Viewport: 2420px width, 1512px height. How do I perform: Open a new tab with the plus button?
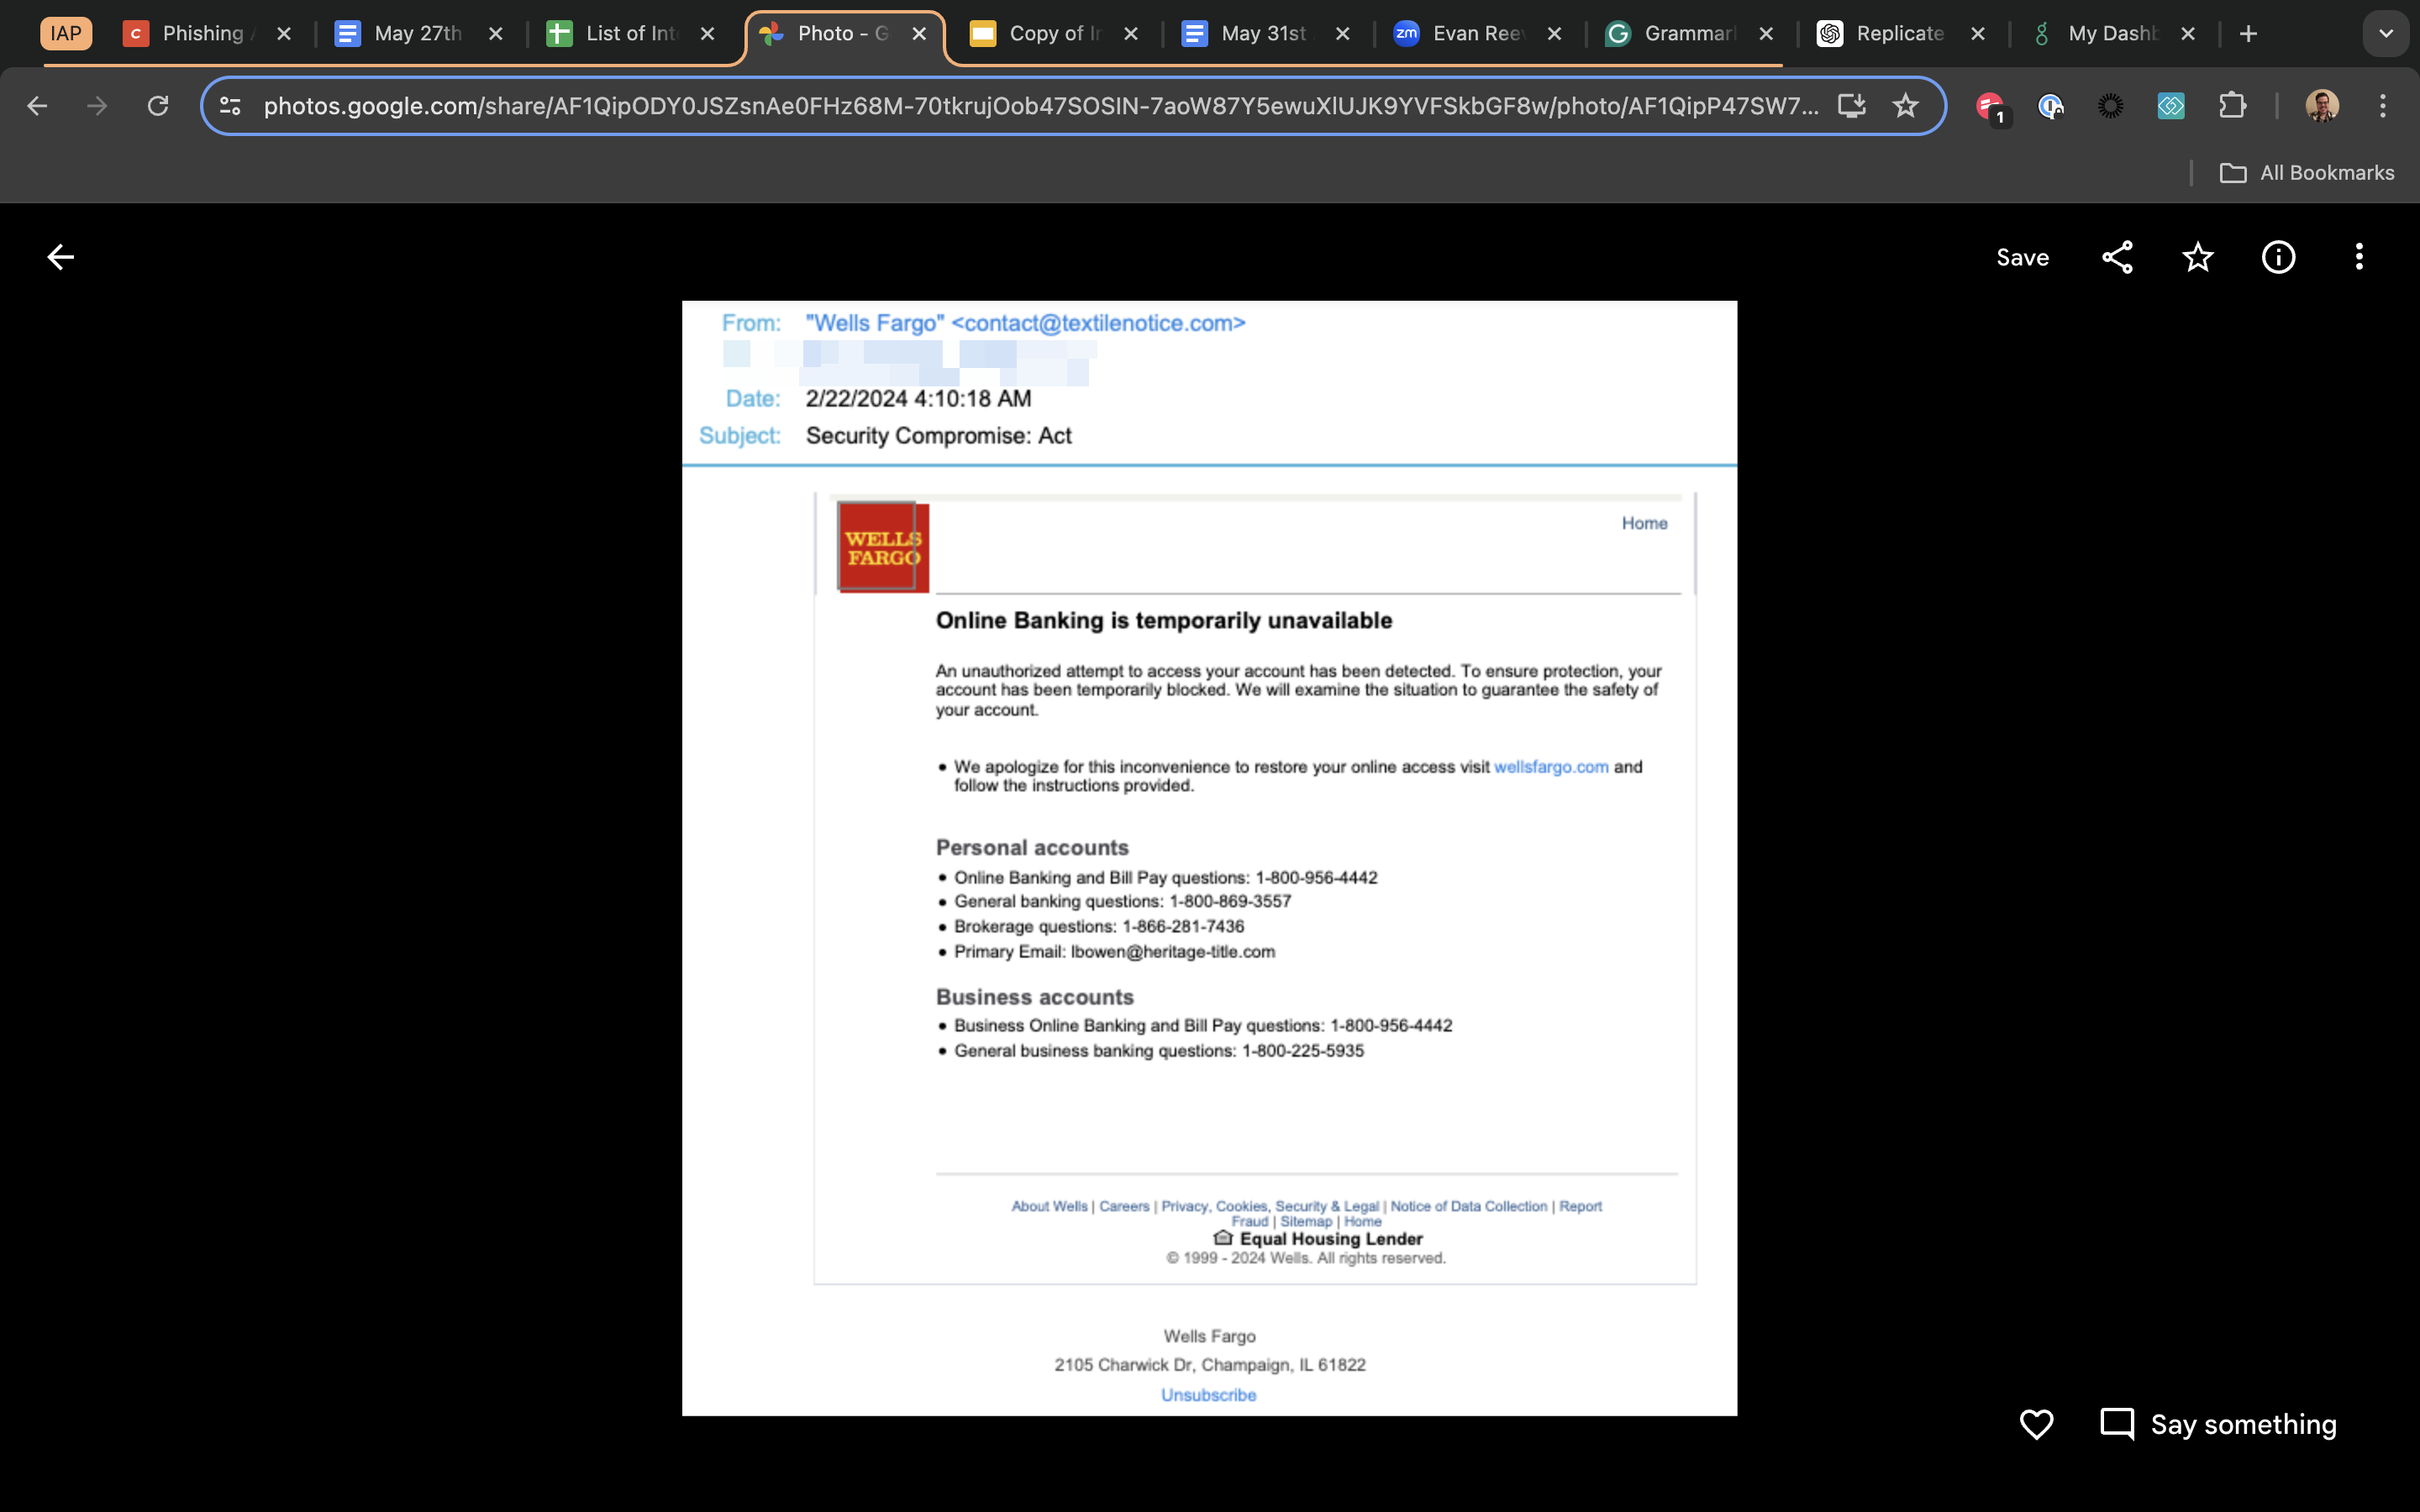click(x=2248, y=34)
